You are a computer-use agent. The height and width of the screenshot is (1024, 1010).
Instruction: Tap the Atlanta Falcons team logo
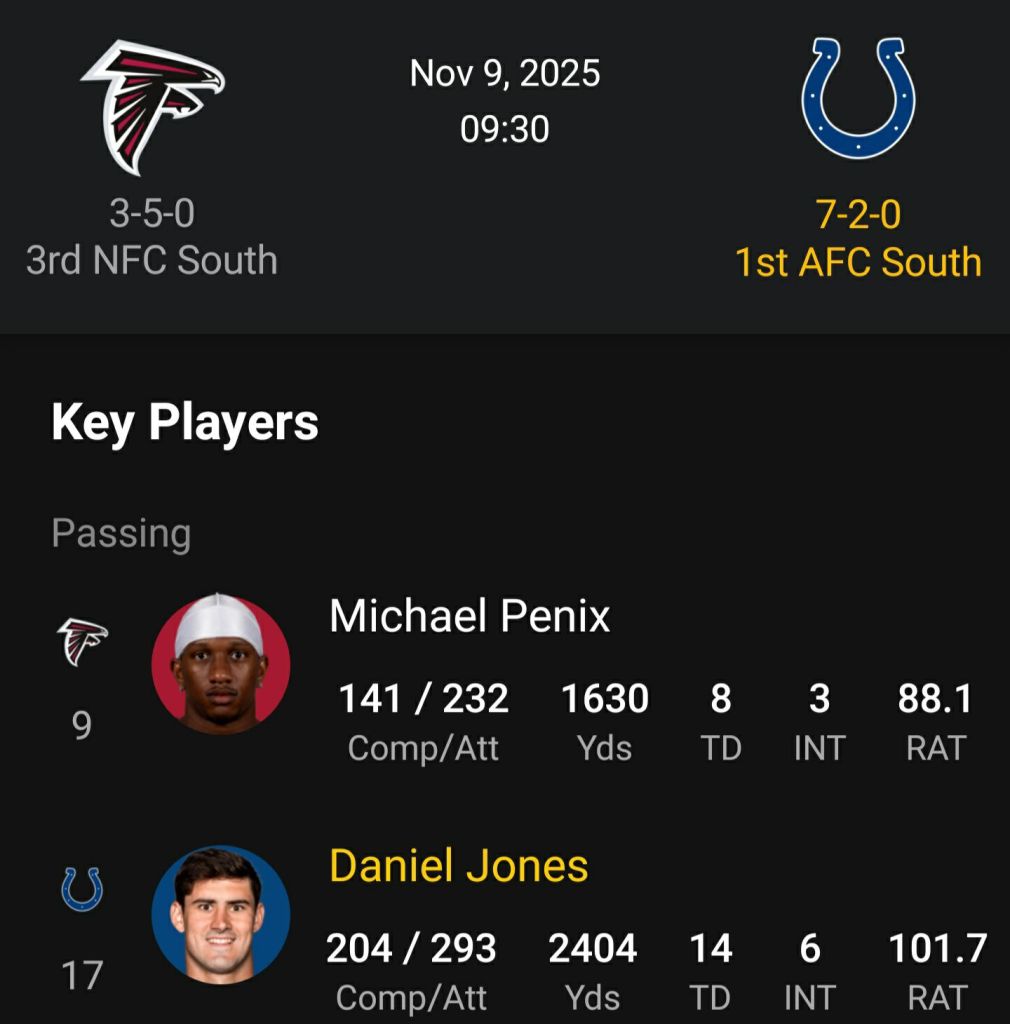[152, 107]
